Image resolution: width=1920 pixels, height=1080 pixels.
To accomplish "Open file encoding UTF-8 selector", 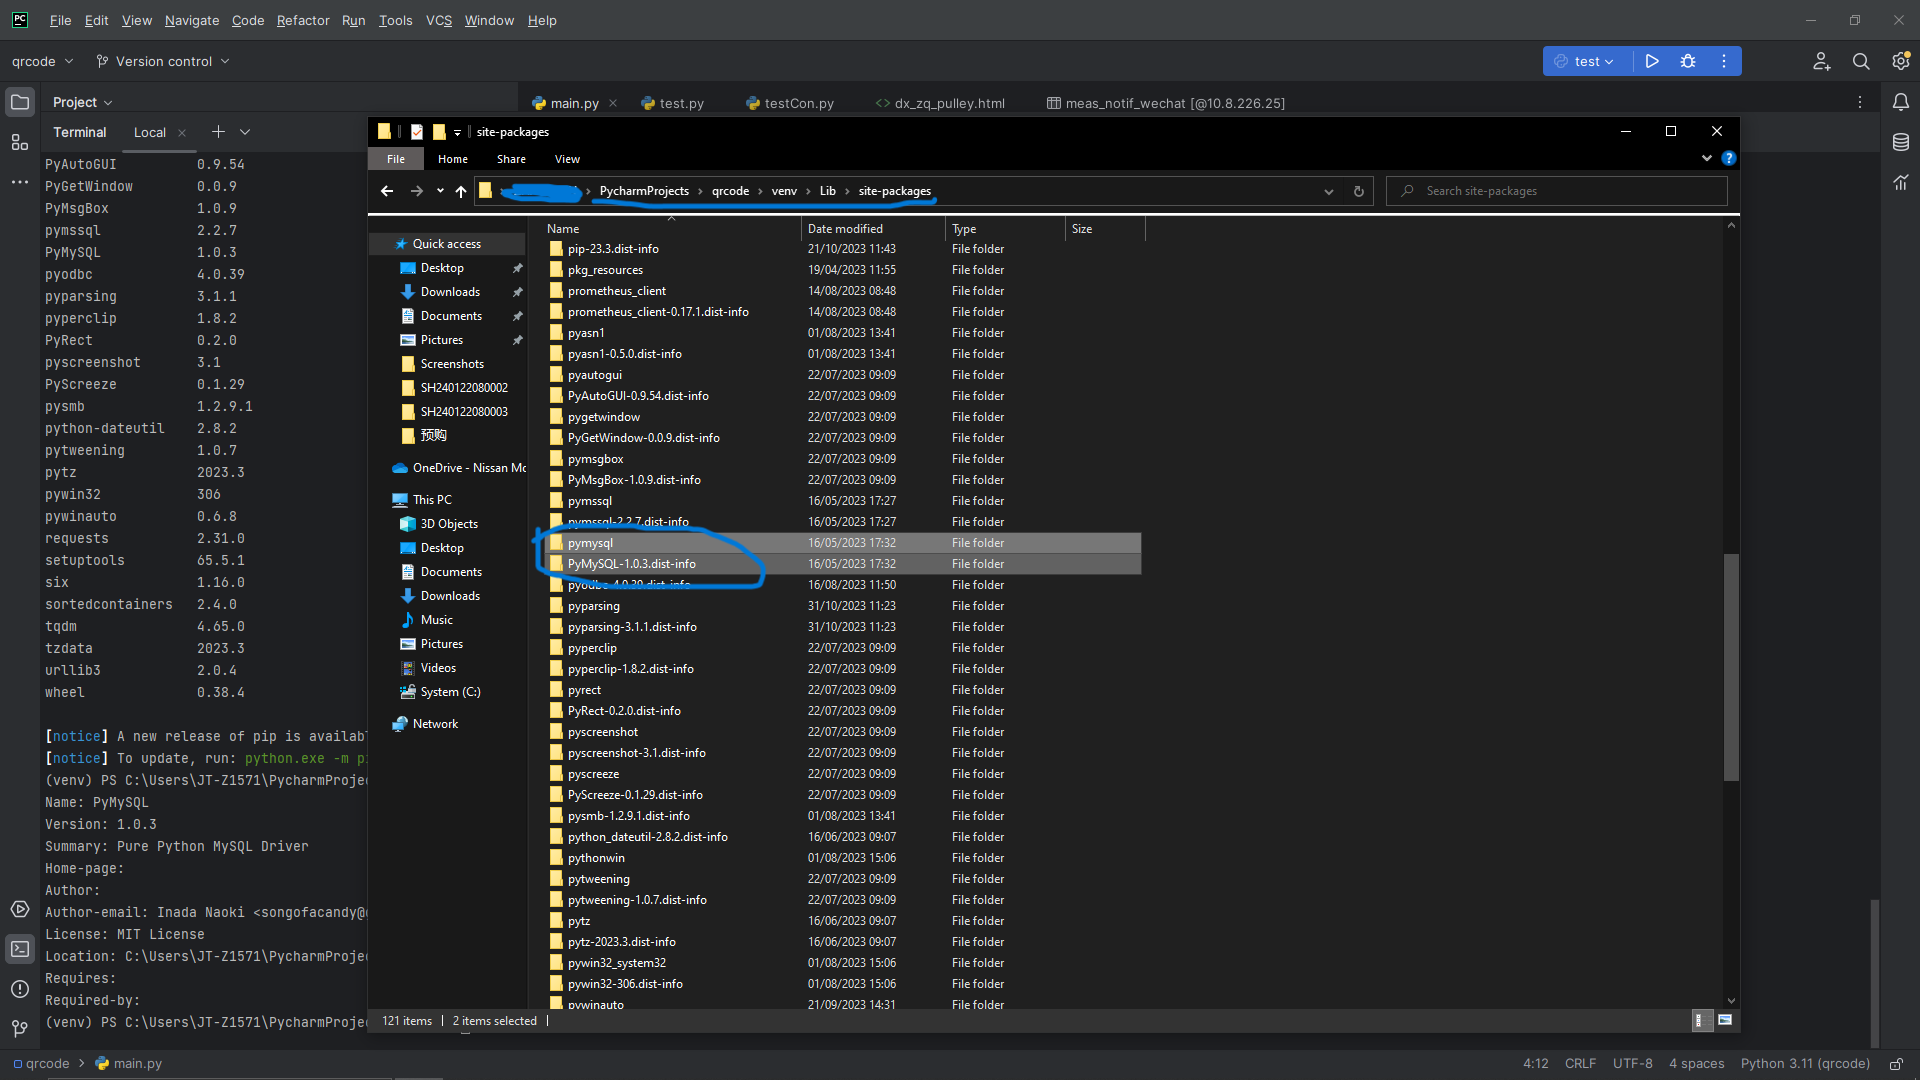I will pos(1632,1064).
